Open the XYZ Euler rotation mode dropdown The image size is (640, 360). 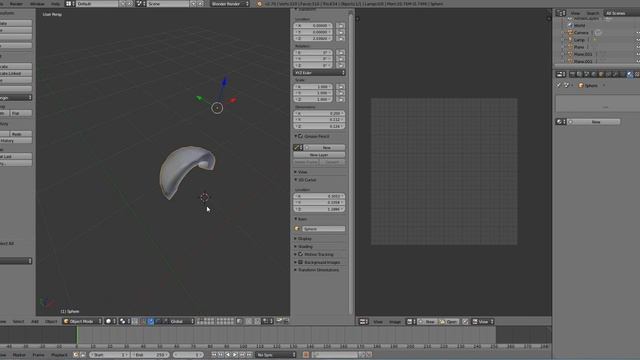pyautogui.click(x=319, y=73)
